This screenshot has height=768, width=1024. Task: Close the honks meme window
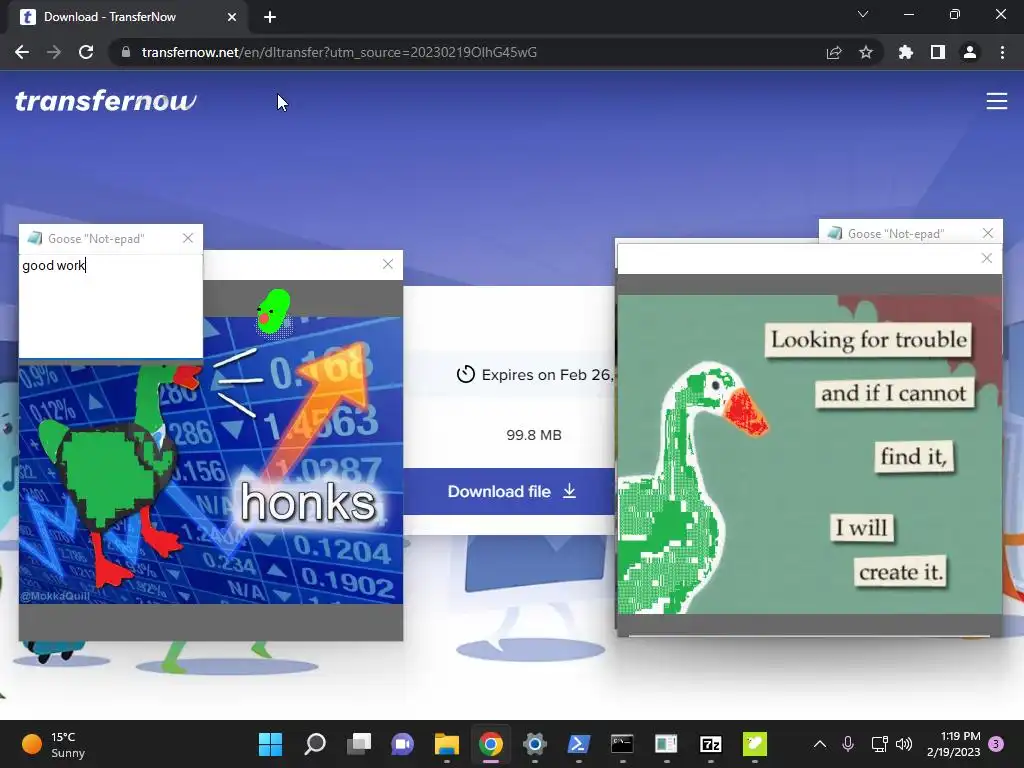click(x=388, y=264)
